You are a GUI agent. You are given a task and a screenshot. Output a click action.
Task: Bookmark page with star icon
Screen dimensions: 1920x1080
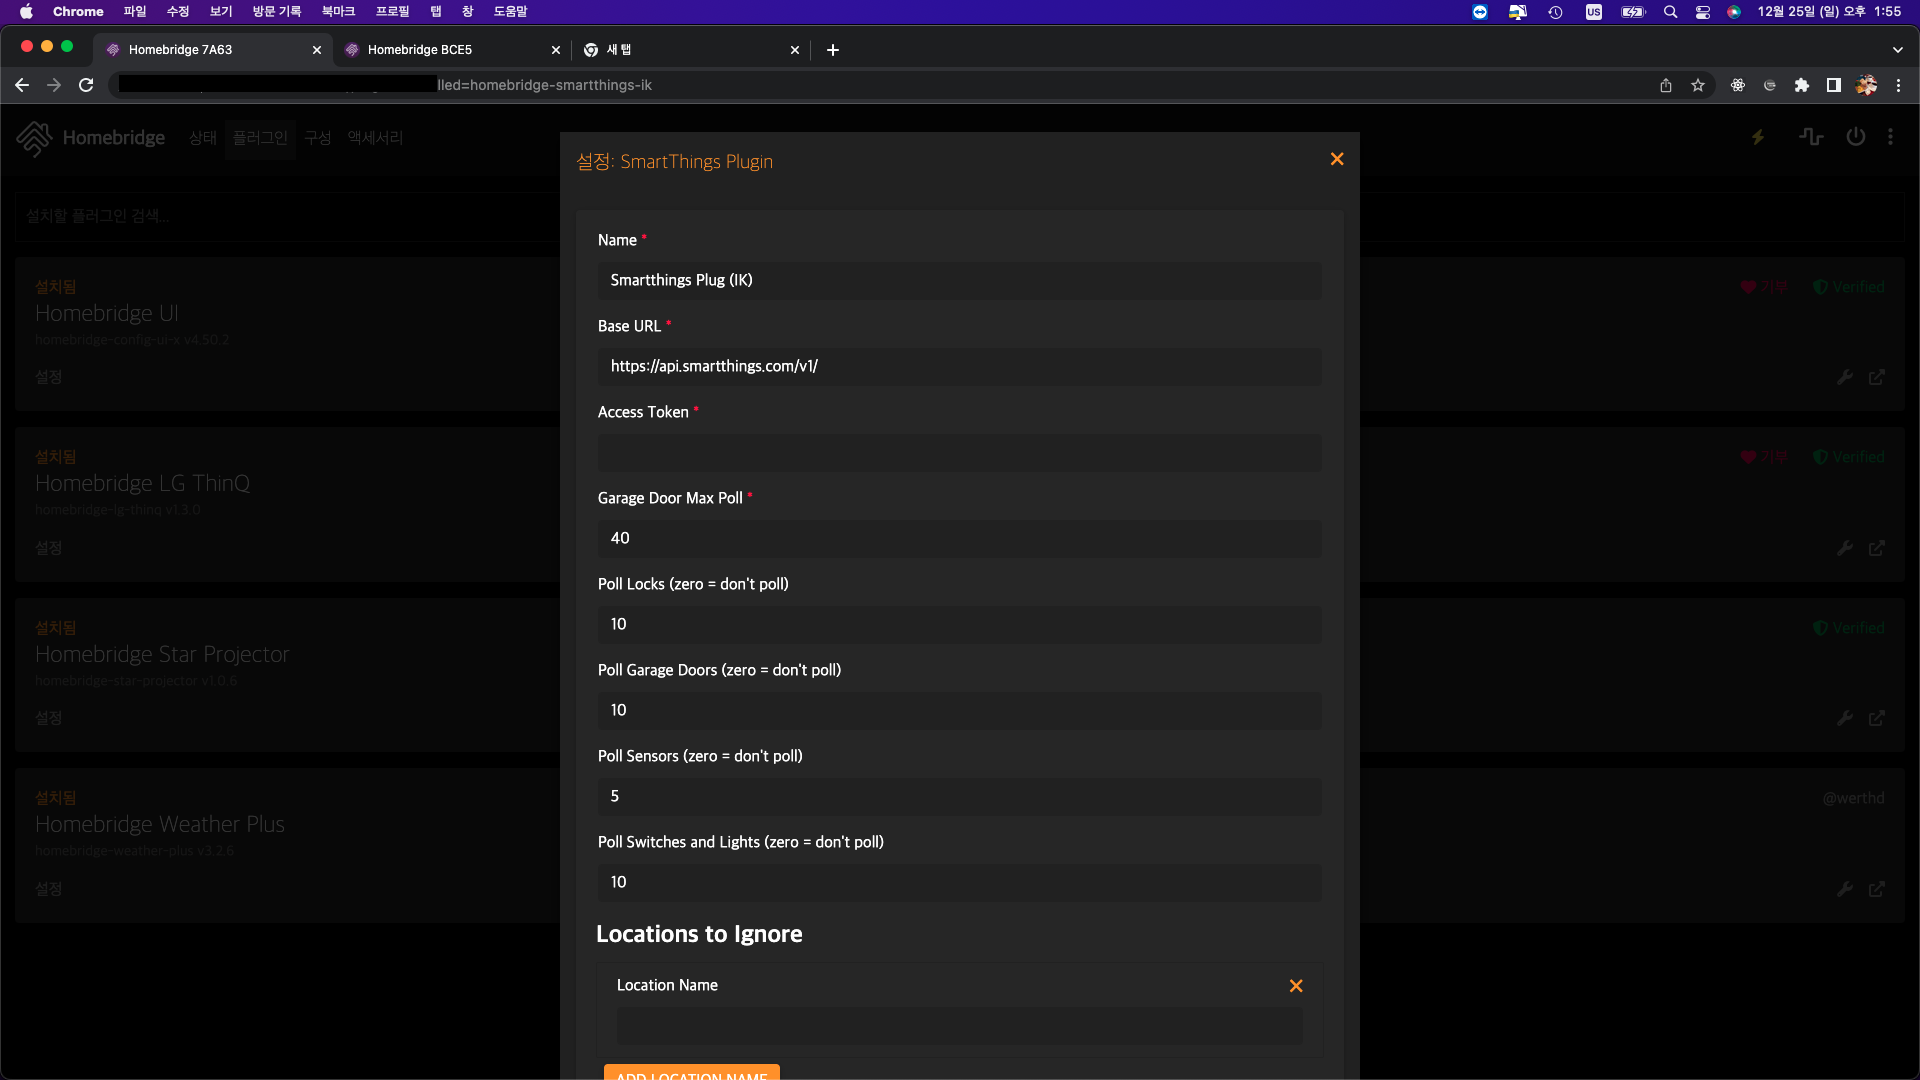[x=1698, y=85]
